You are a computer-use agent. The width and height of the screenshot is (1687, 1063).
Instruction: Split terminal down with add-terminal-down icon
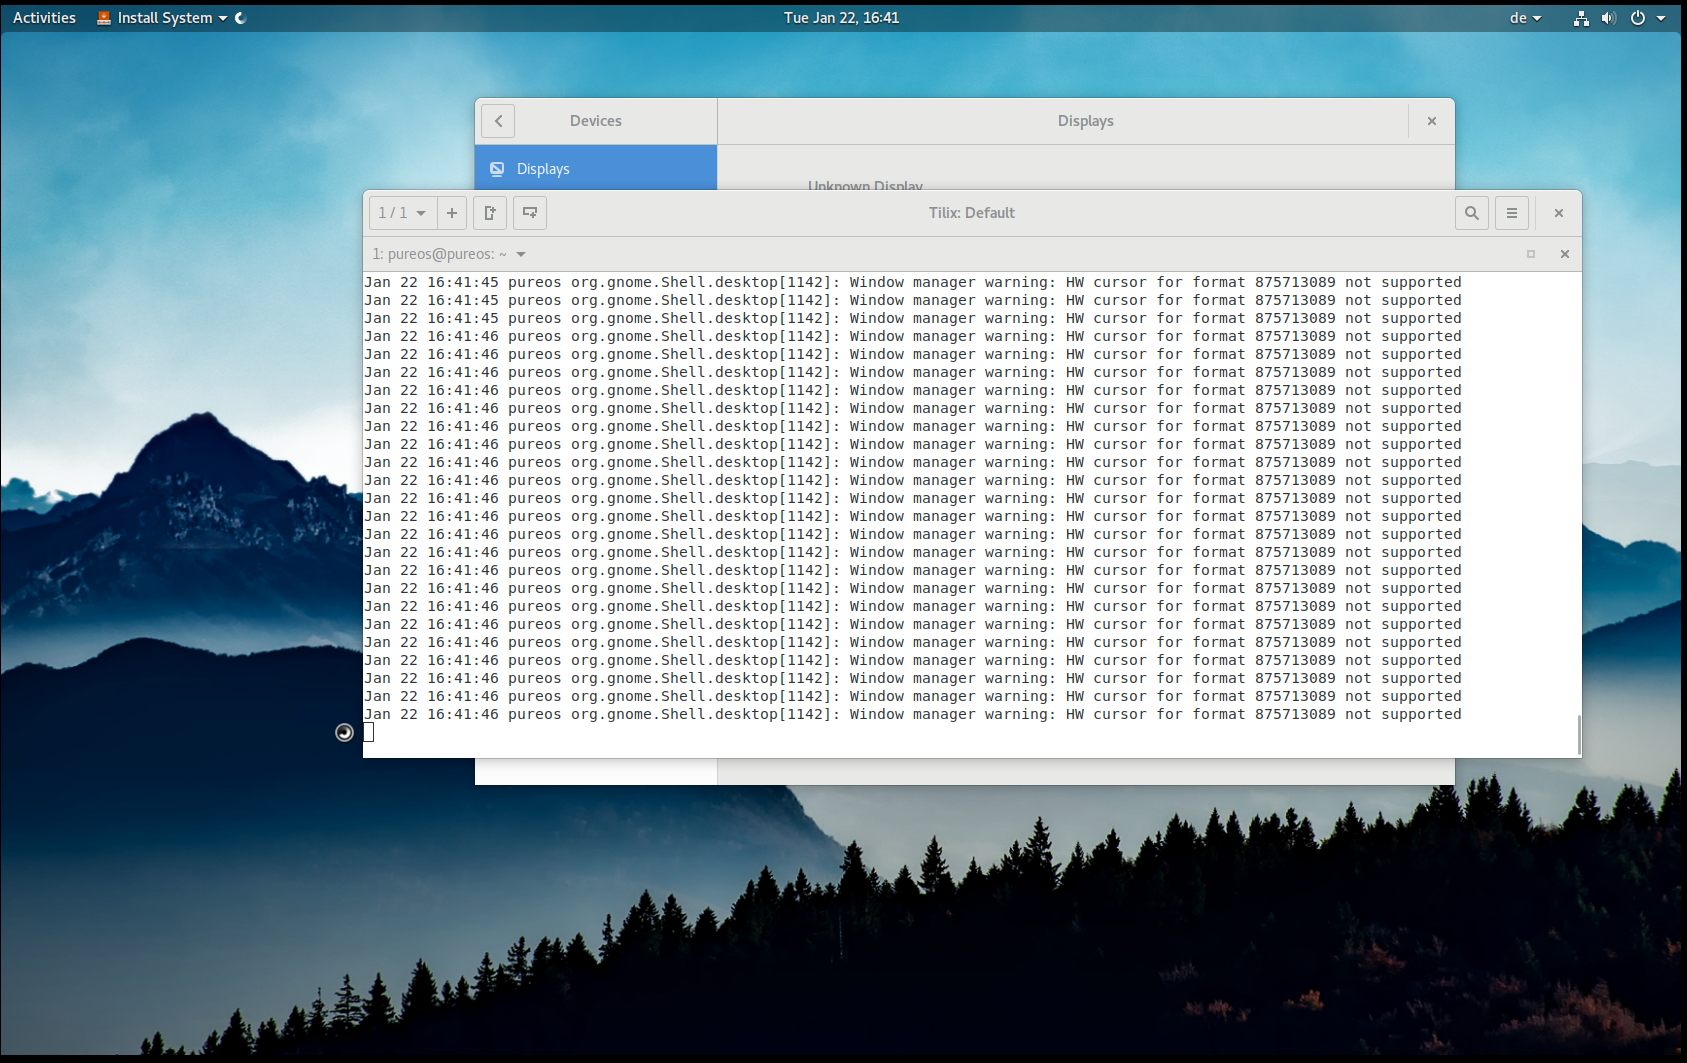point(530,213)
